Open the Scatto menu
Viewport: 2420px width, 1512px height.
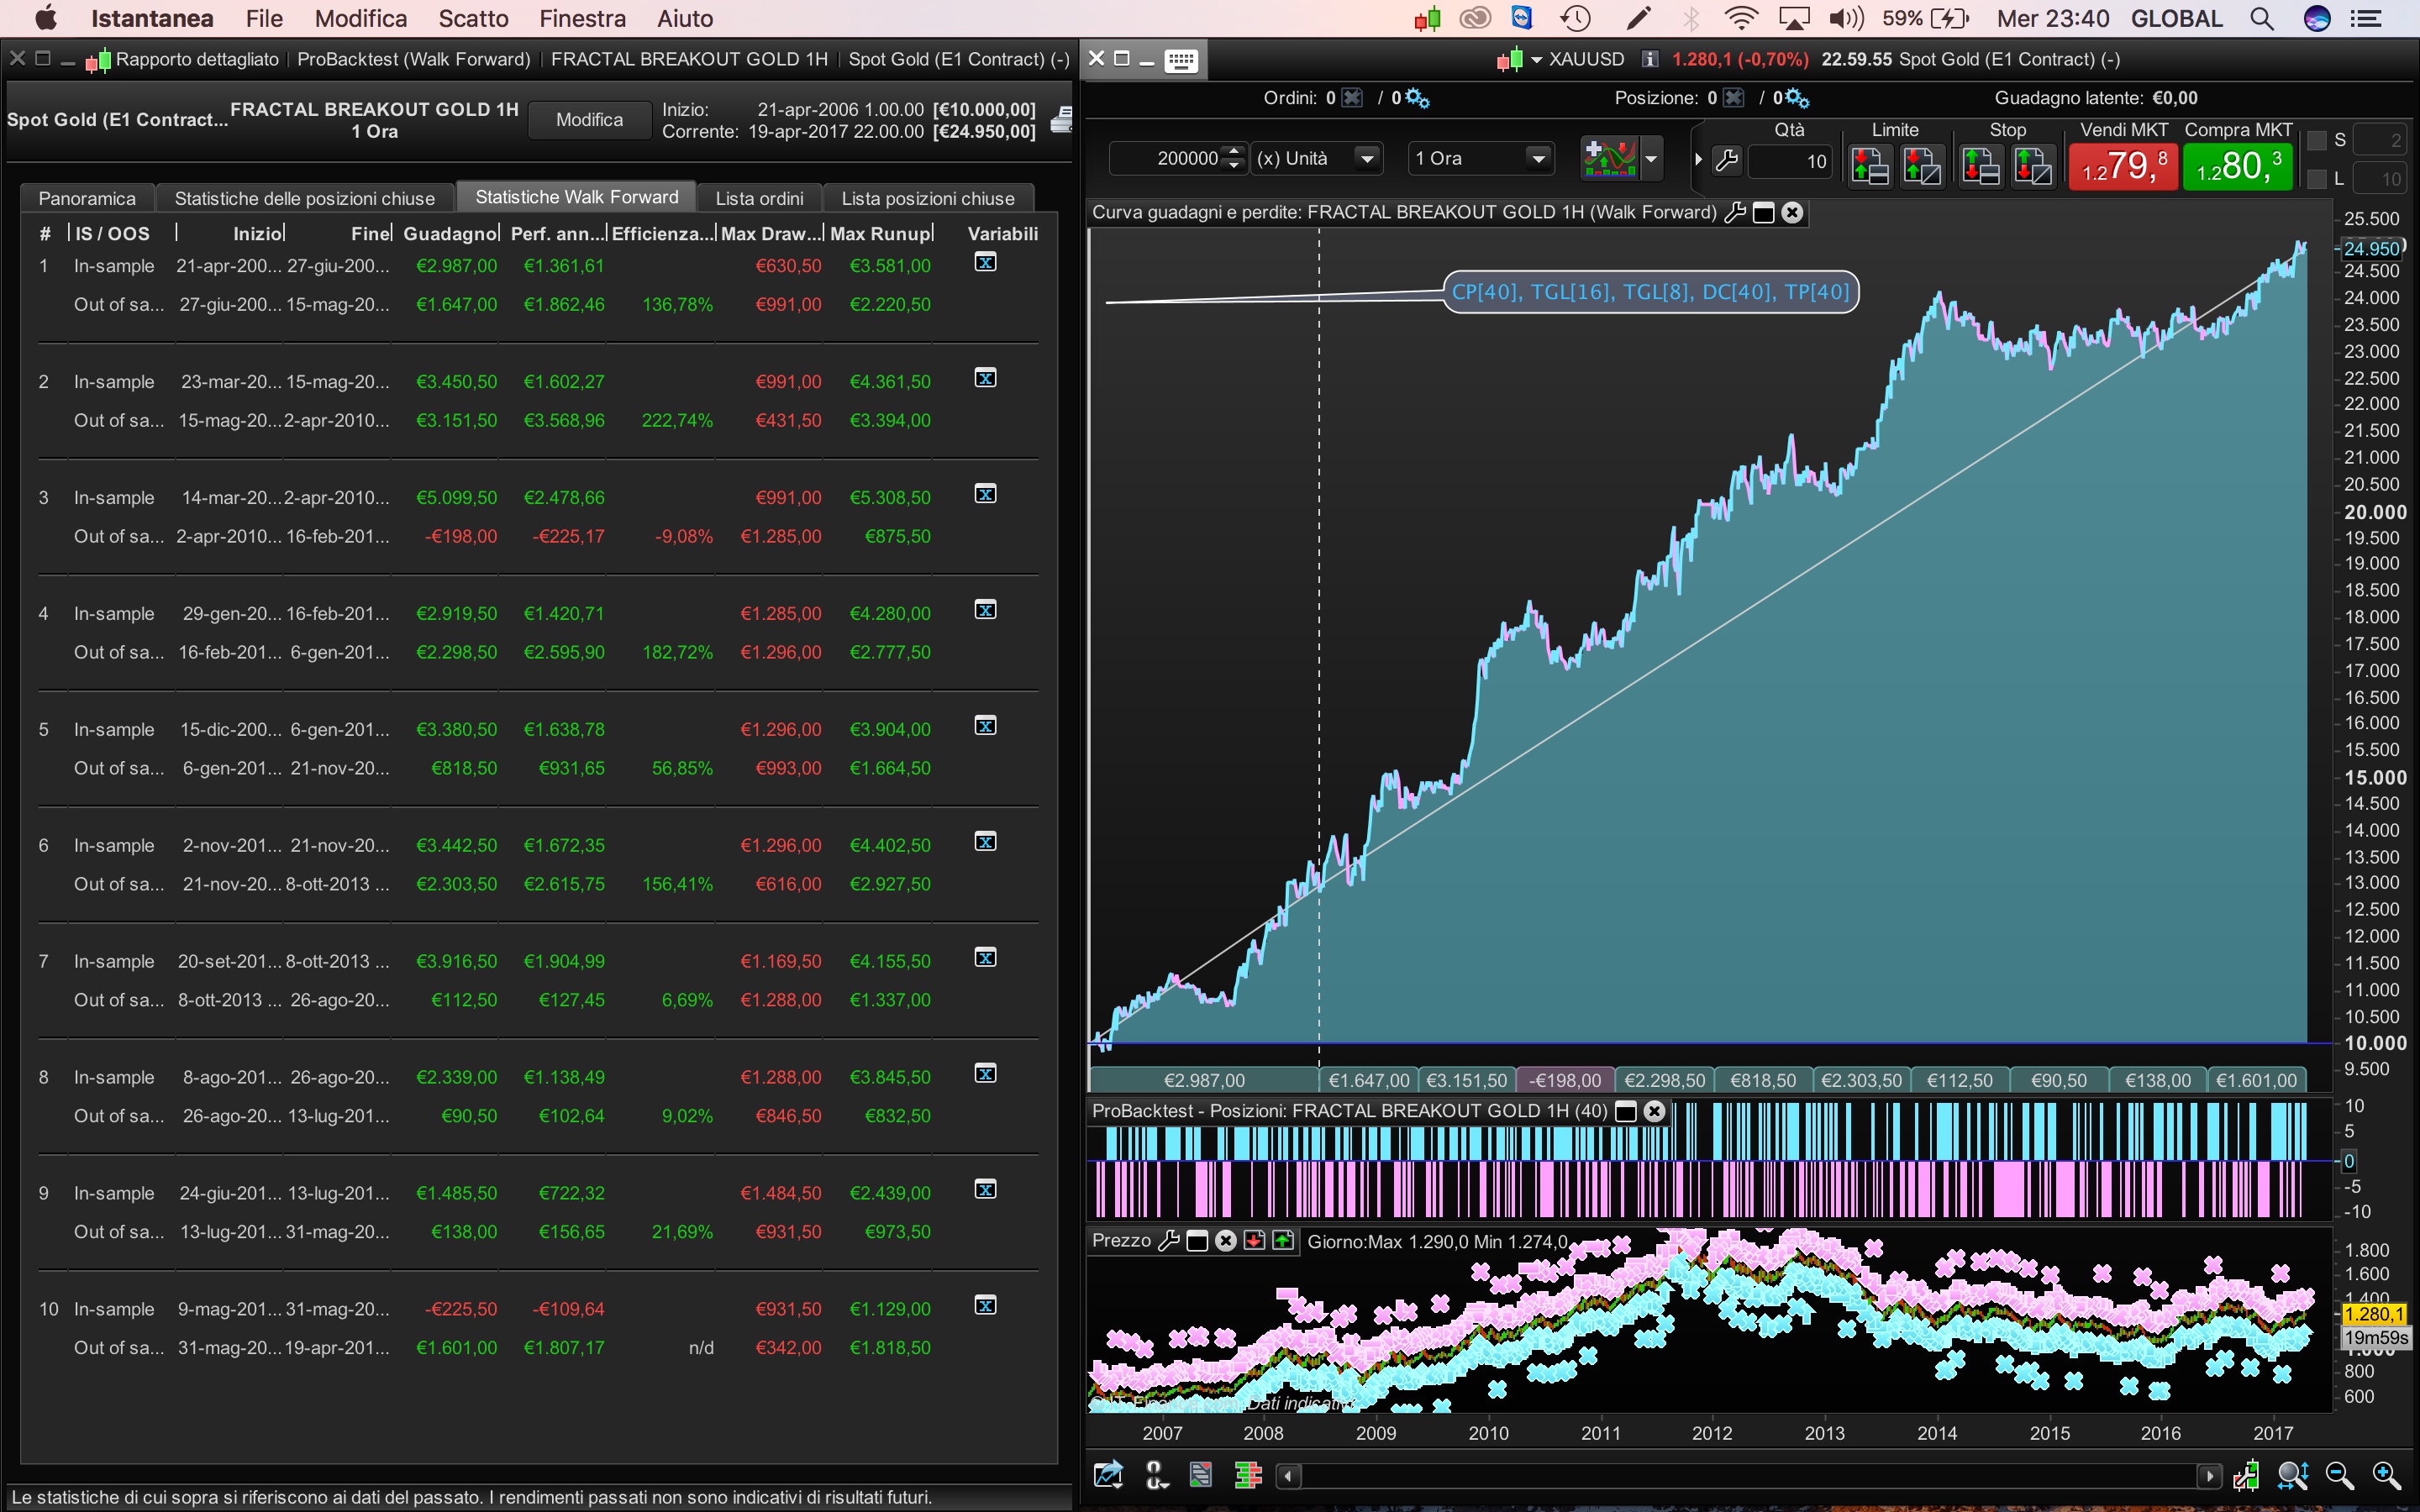click(473, 18)
